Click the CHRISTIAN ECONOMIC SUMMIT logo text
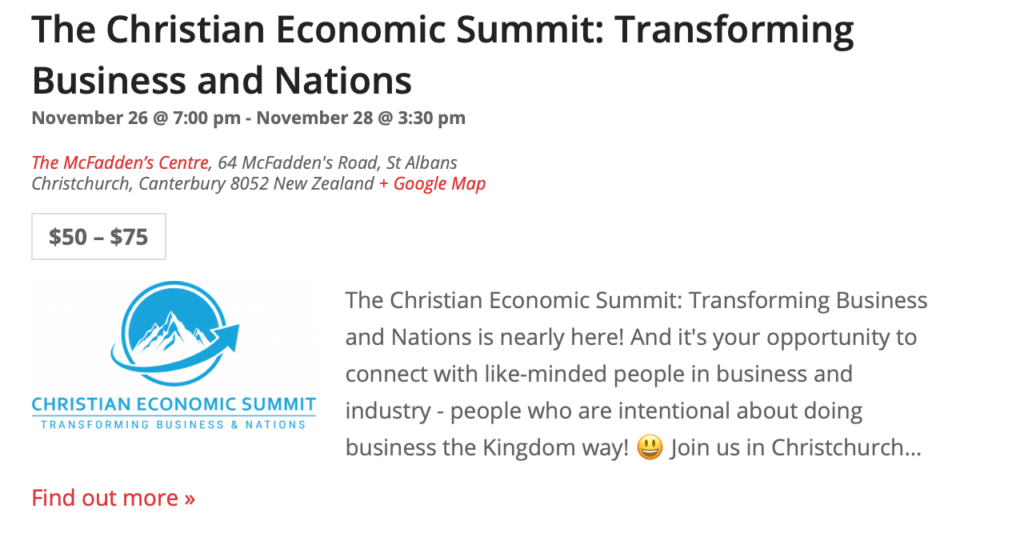Image resolution: width=1024 pixels, height=541 pixels. tap(173, 404)
